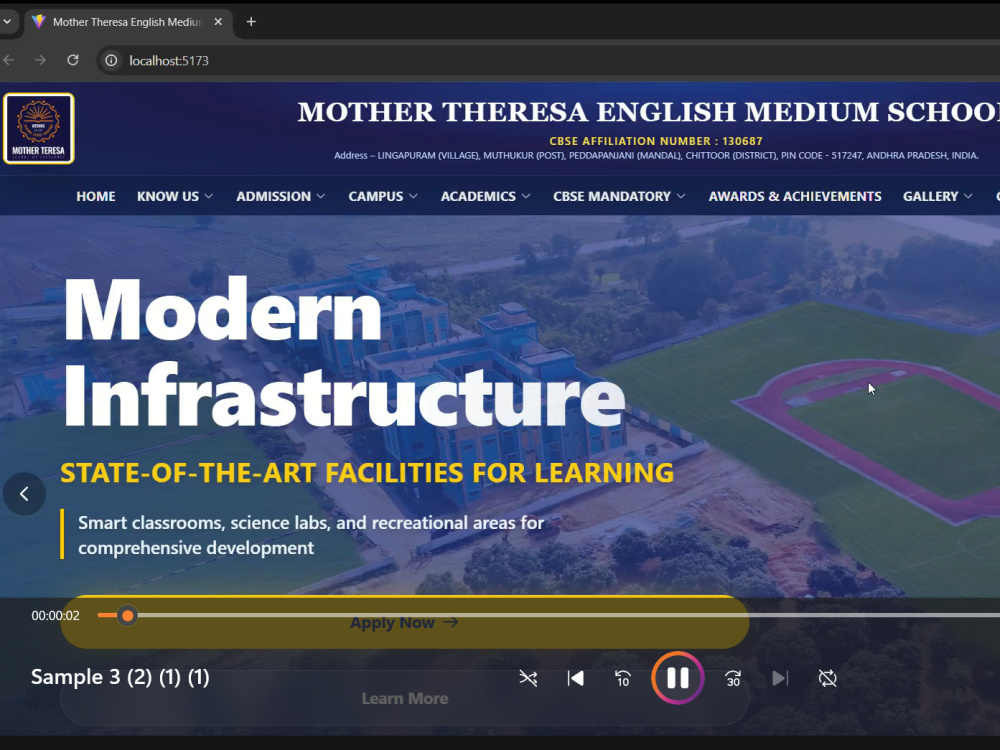
Task: Click the Mother Teresa school logo
Action: click(x=39, y=128)
